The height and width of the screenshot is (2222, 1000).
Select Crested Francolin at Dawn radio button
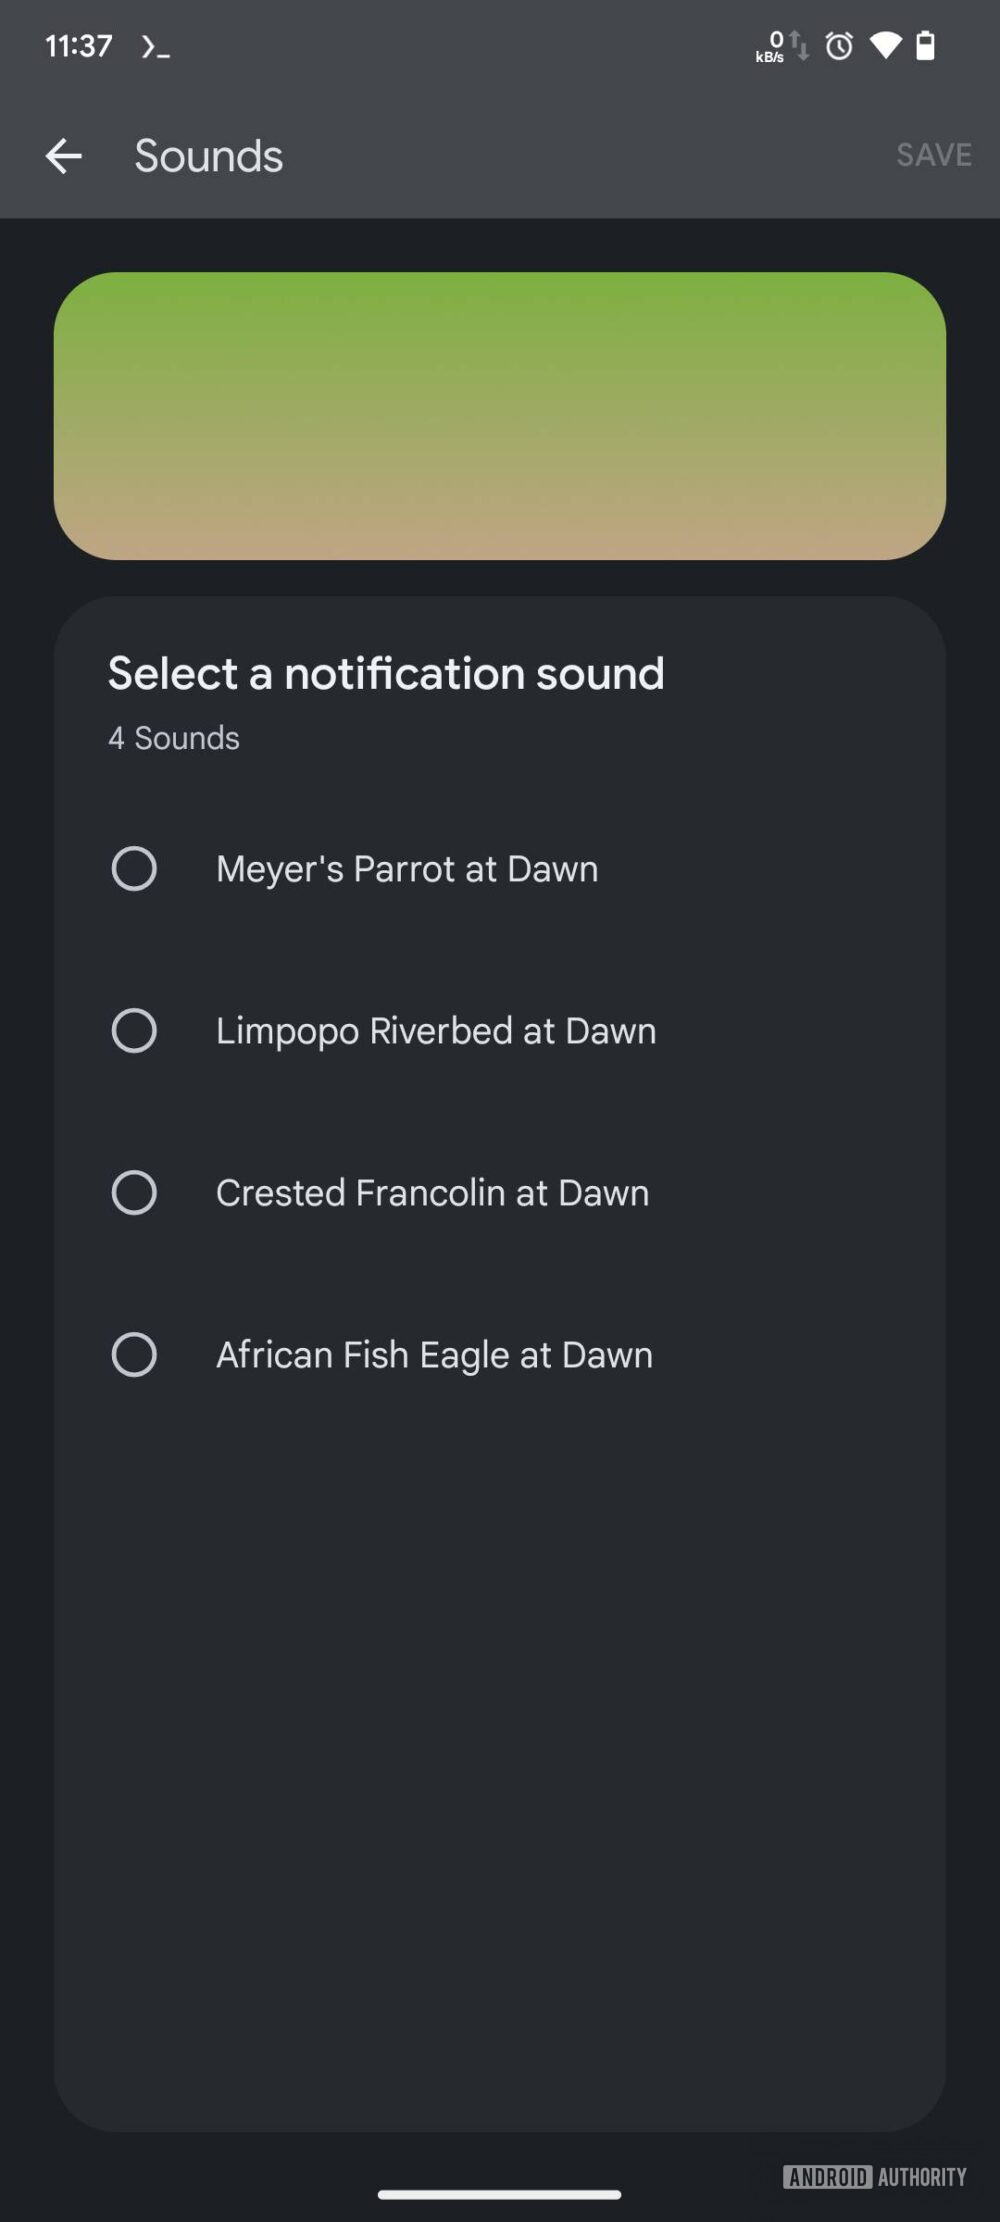[x=134, y=1192]
